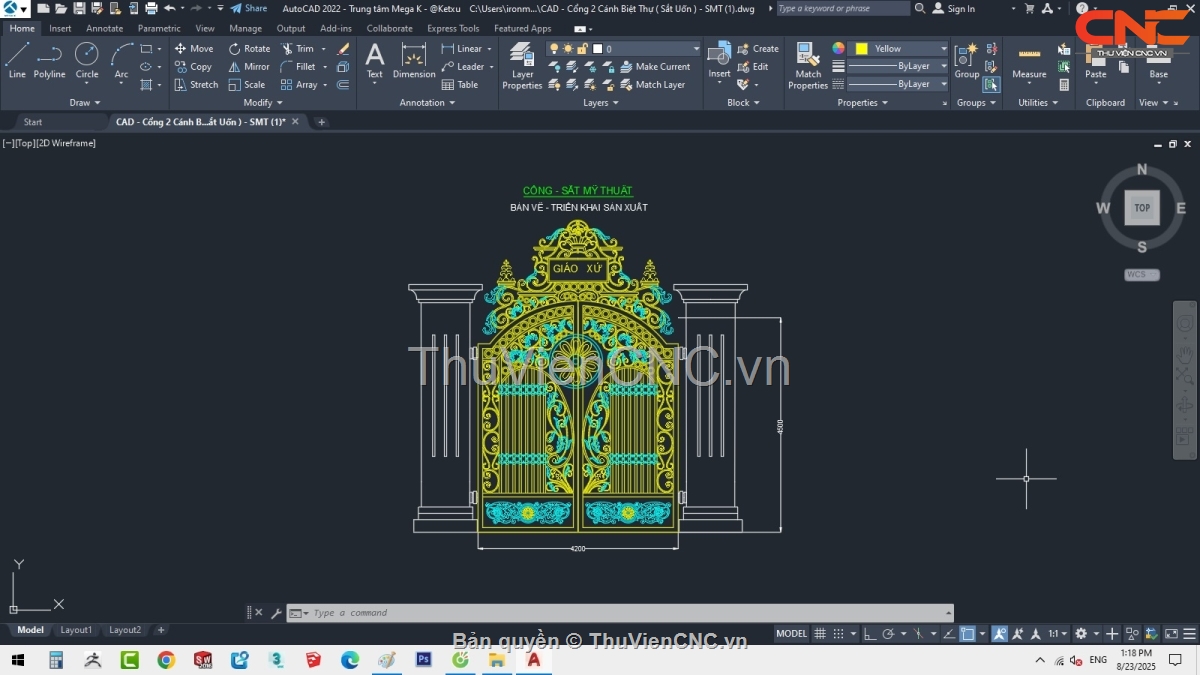1200x675 pixels.
Task: Expand the Modify panel flyout
Action: click(263, 102)
